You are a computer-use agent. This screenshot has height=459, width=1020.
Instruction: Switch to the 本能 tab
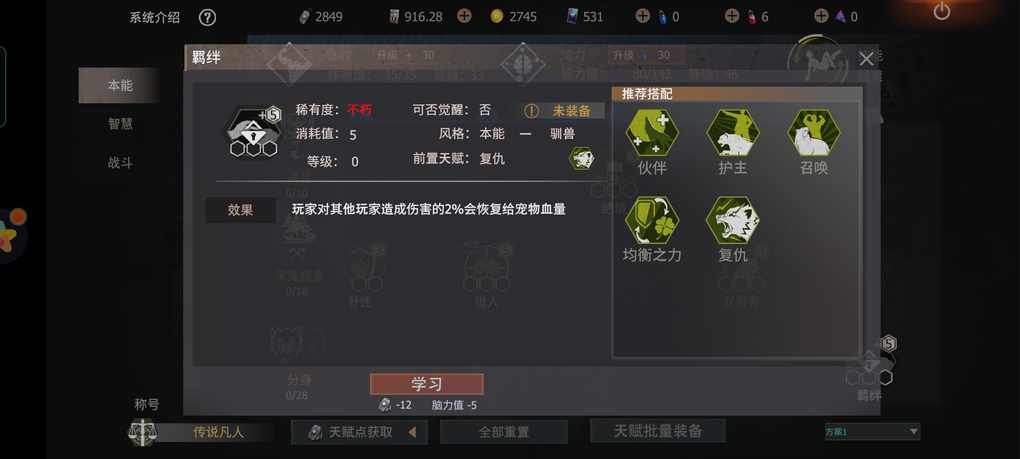tap(120, 85)
